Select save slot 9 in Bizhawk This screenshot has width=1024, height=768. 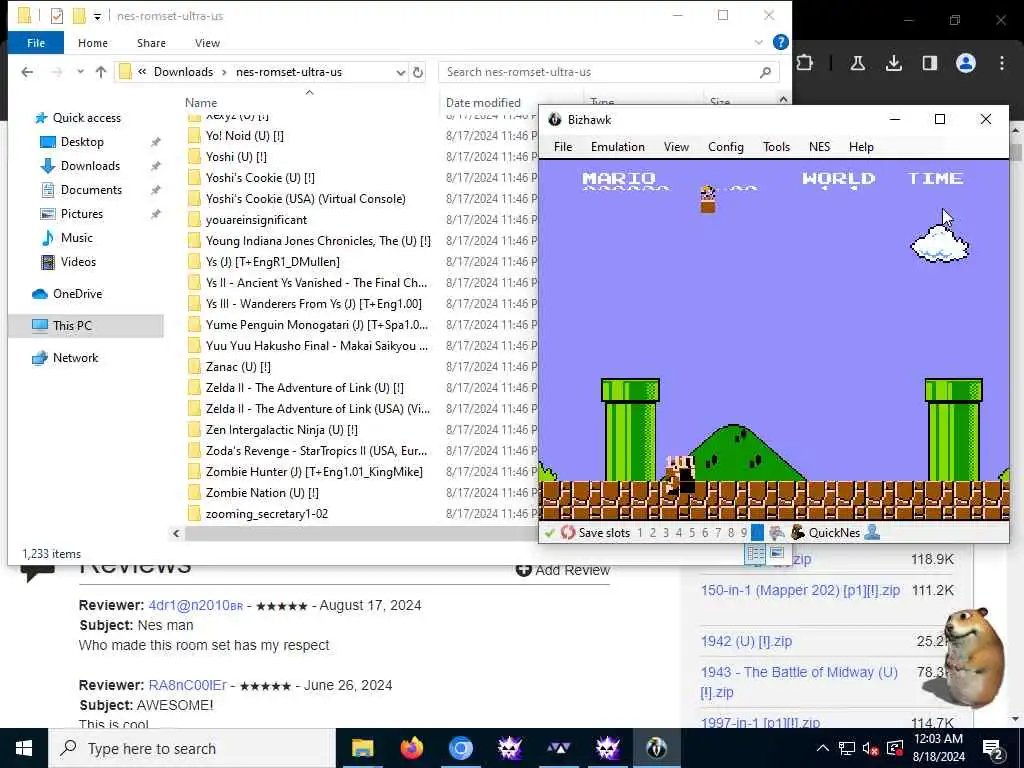point(744,533)
